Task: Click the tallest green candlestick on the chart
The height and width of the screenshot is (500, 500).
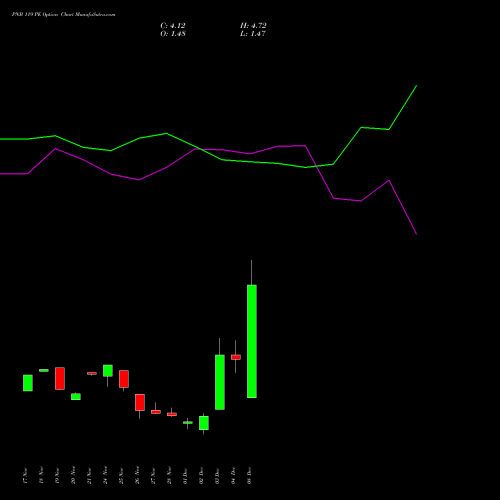Action: pos(252,341)
